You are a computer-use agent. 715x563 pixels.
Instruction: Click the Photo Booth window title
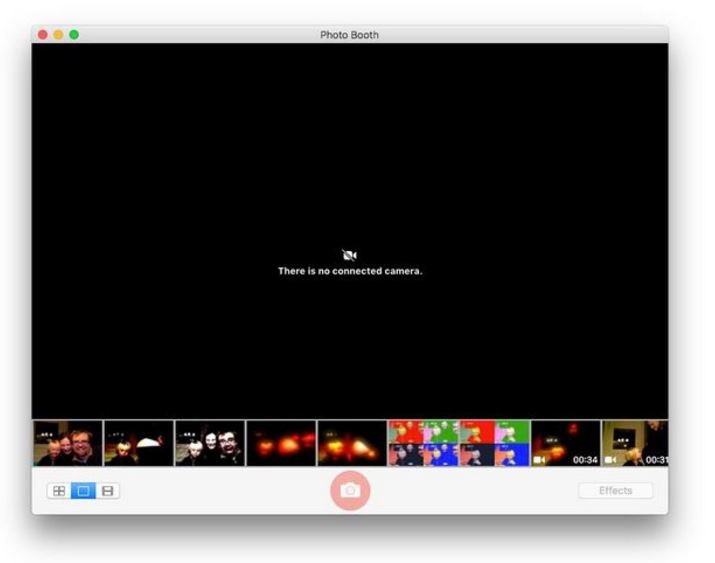[349, 35]
